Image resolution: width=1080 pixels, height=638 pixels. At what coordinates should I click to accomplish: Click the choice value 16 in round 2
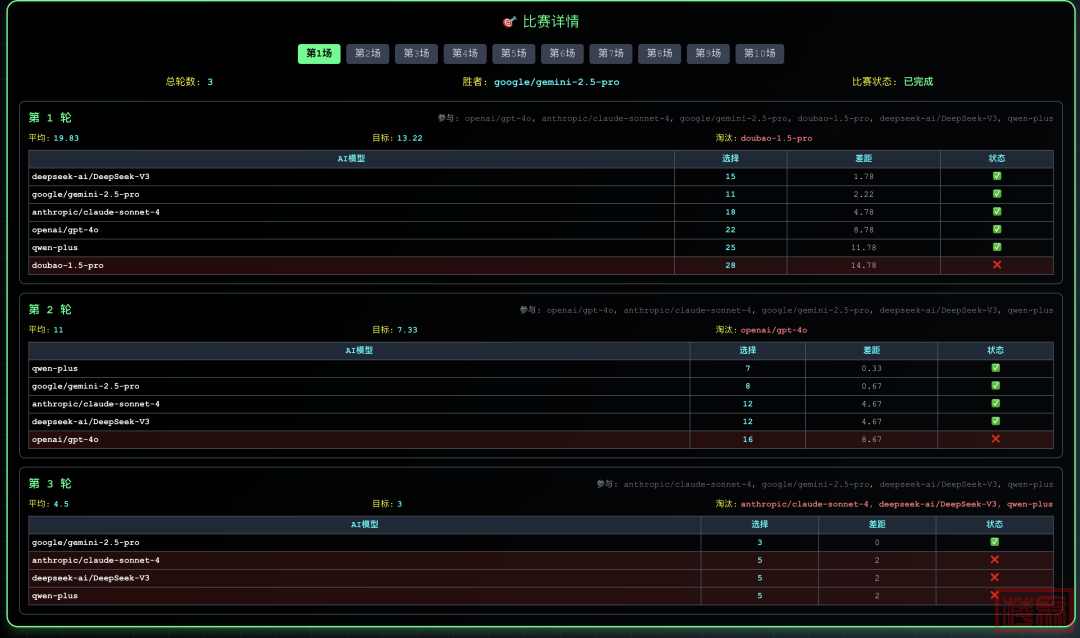tap(747, 439)
